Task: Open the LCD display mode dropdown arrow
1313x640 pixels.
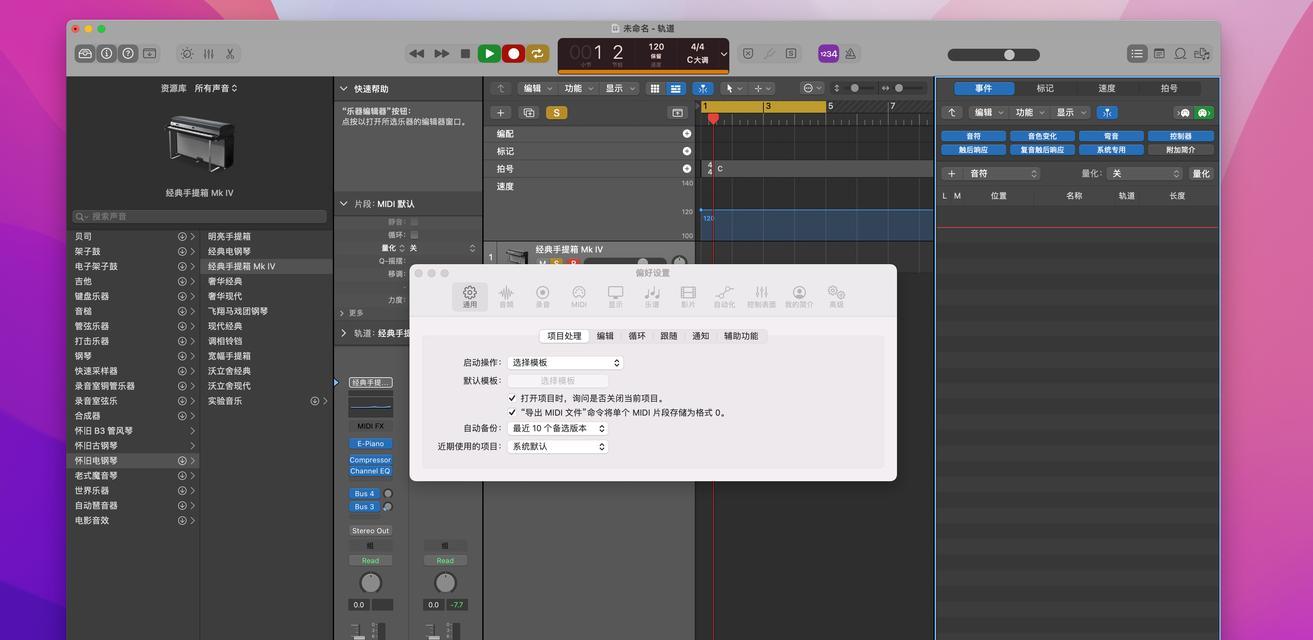Action: pyautogui.click(x=724, y=54)
